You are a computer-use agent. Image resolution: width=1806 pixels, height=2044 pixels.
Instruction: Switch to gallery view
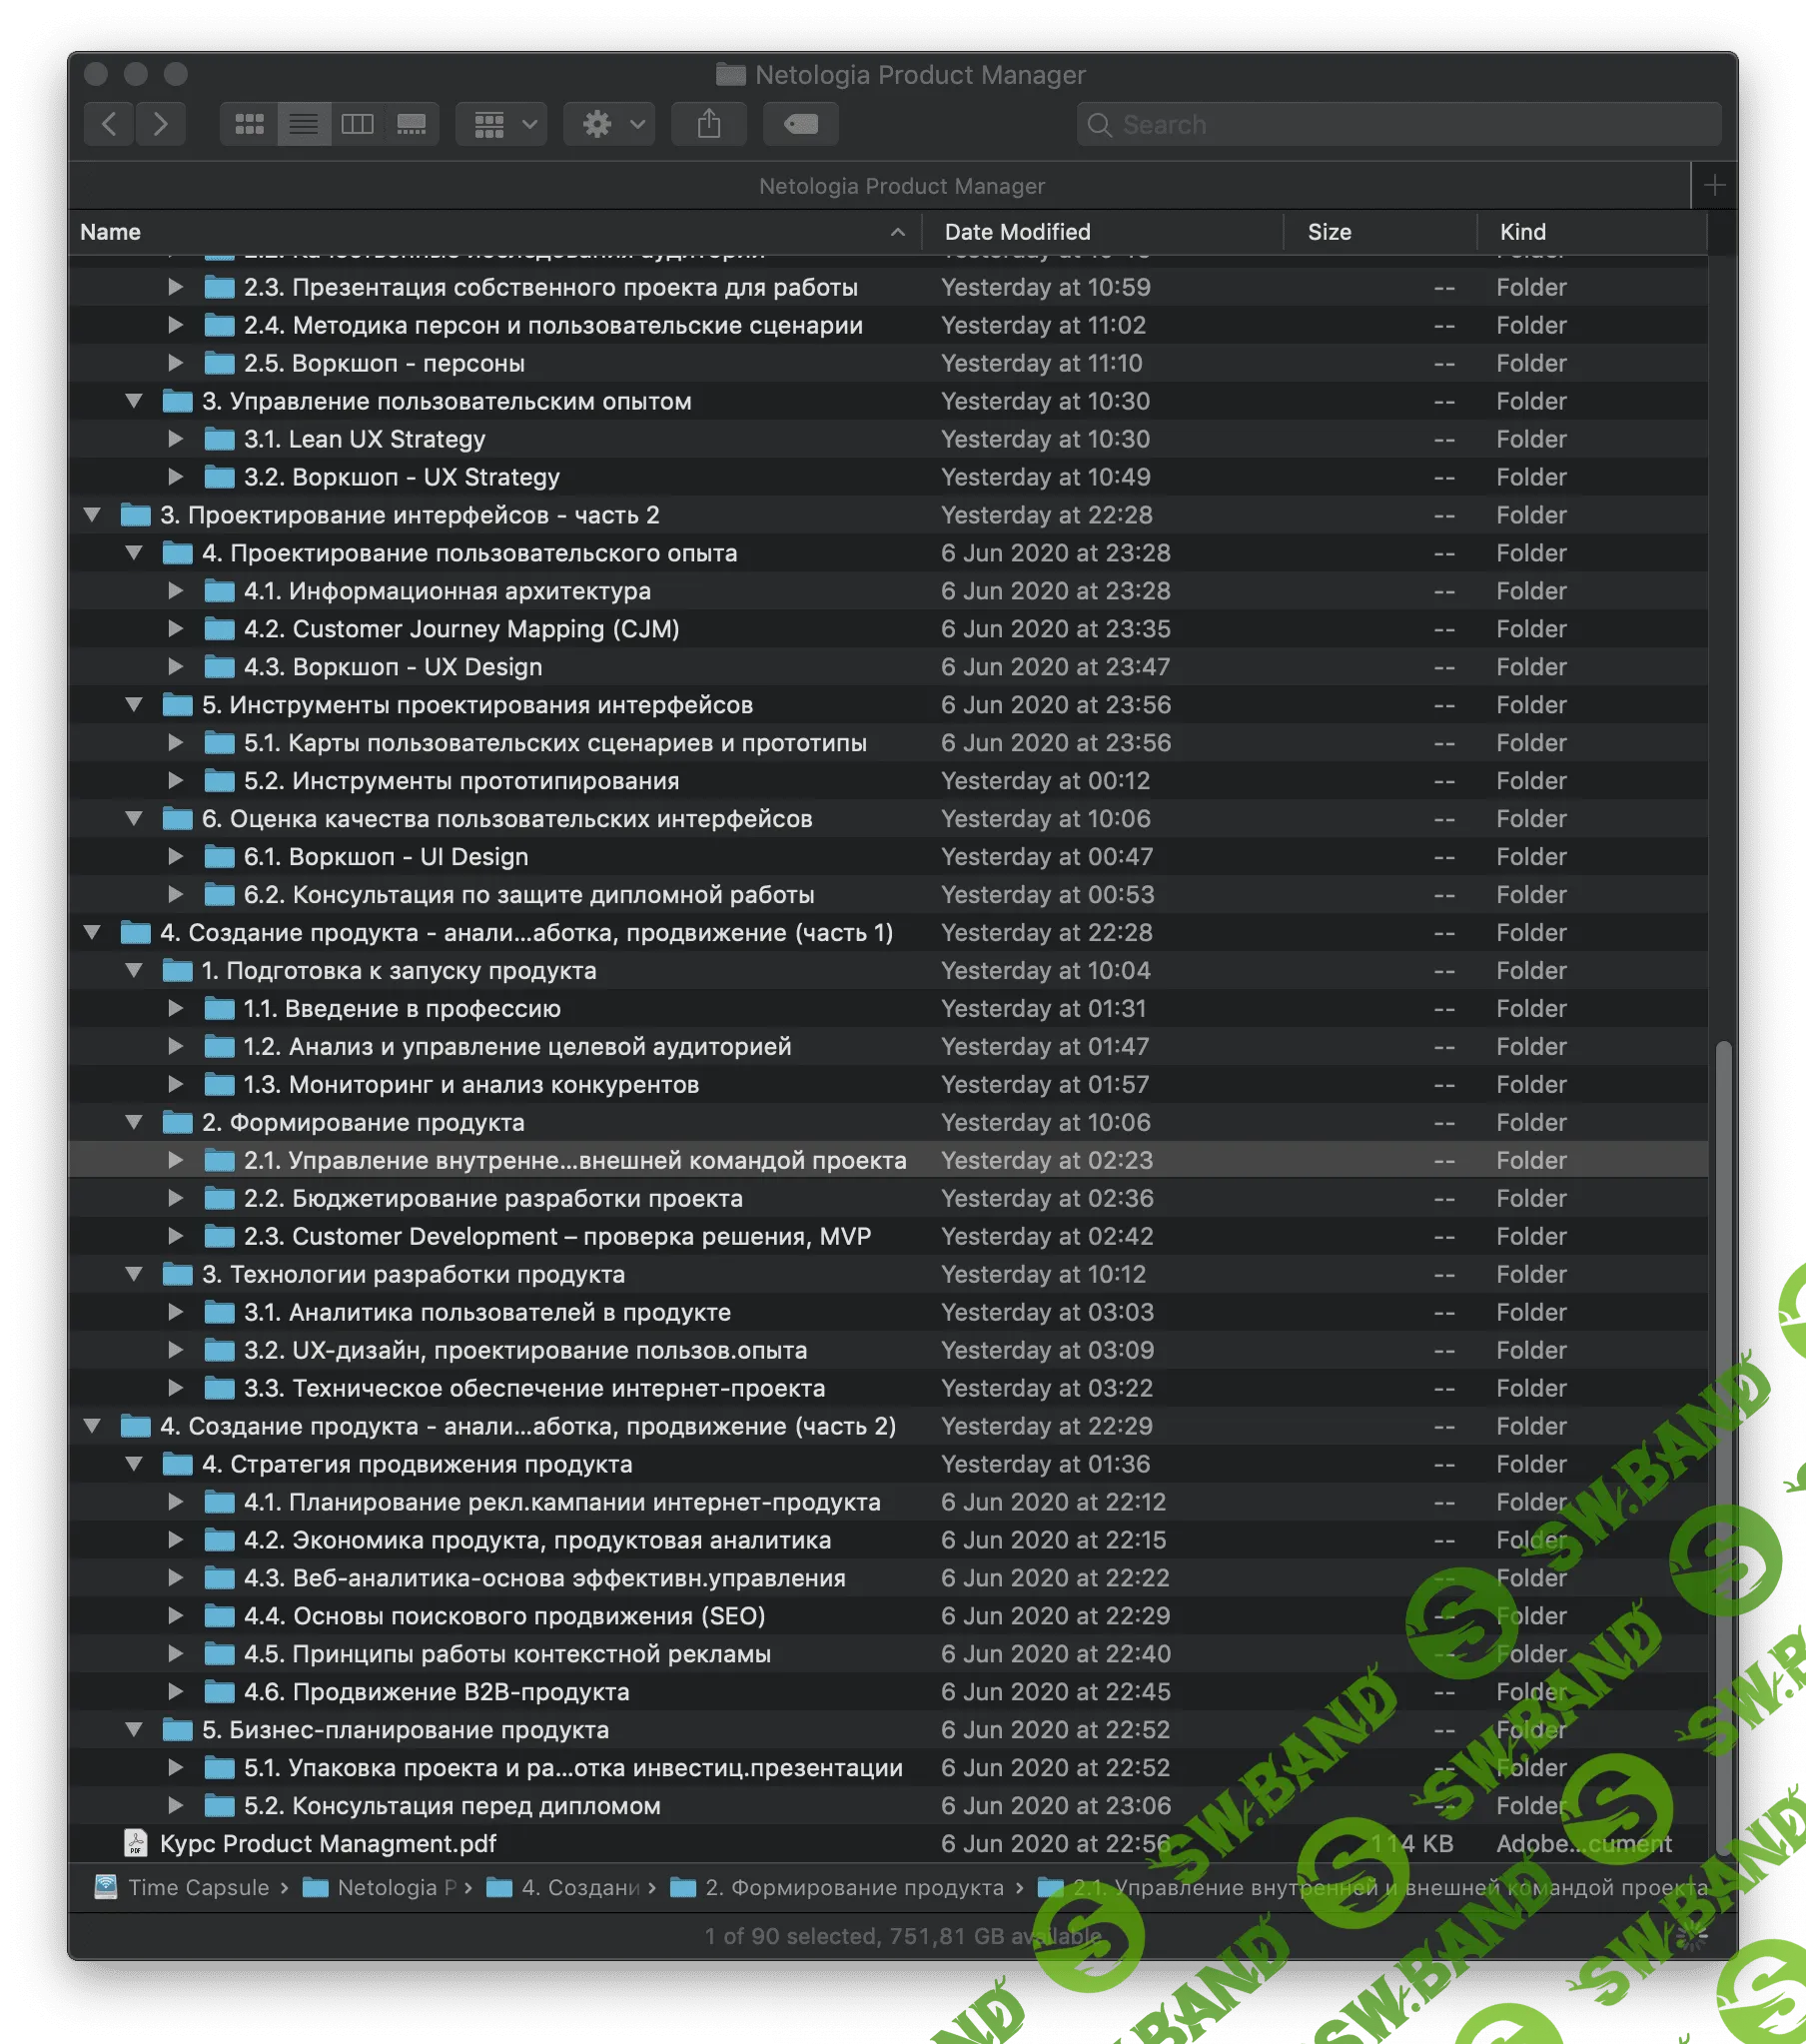(411, 124)
